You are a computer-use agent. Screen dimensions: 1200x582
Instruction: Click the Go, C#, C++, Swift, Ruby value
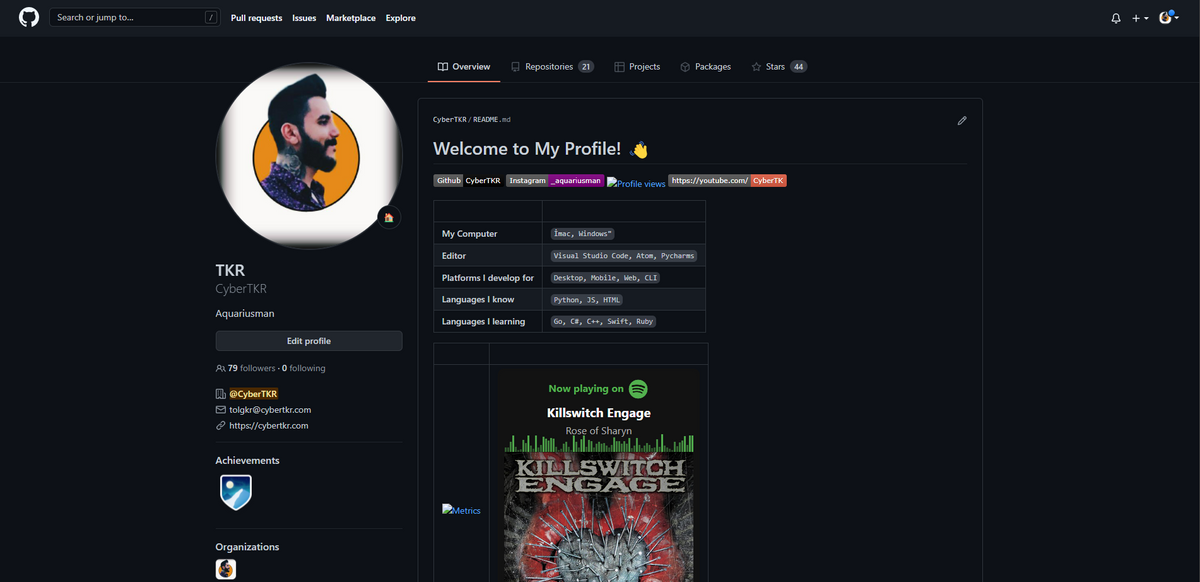coord(603,322)
